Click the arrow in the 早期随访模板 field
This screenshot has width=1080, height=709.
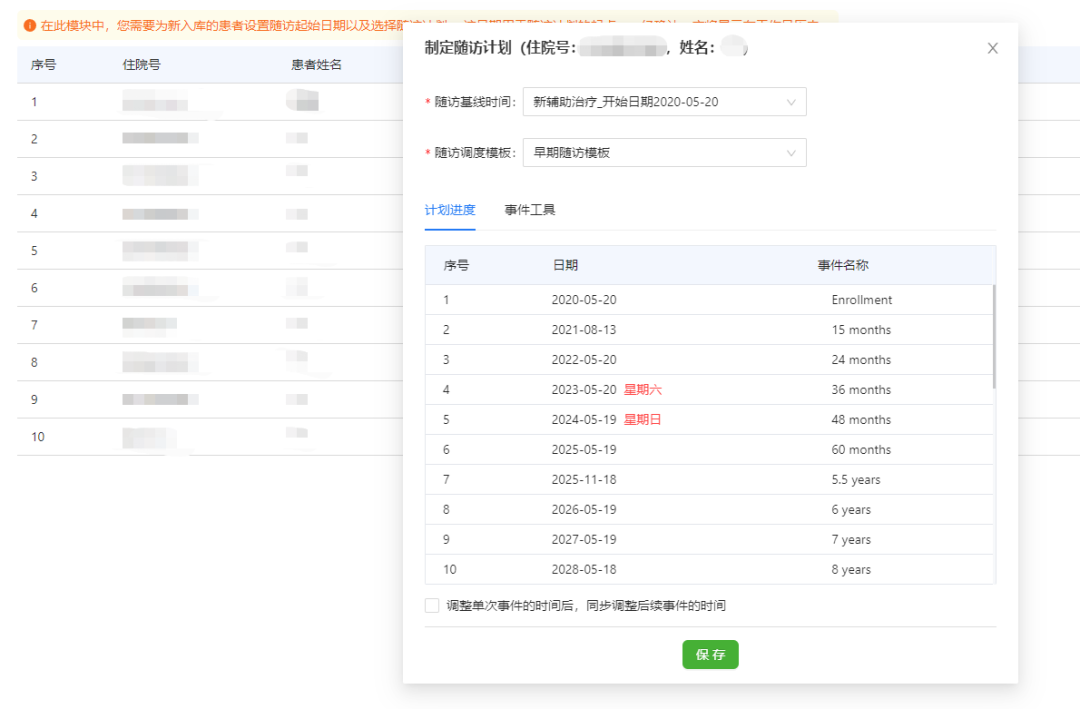791,153
